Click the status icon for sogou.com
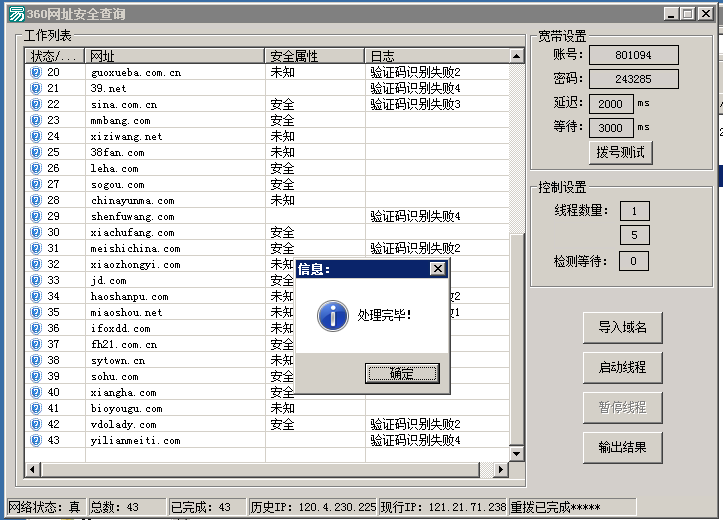Image resolution: width=723 pixels, height=520 pixels. click(x=36, y=184)
